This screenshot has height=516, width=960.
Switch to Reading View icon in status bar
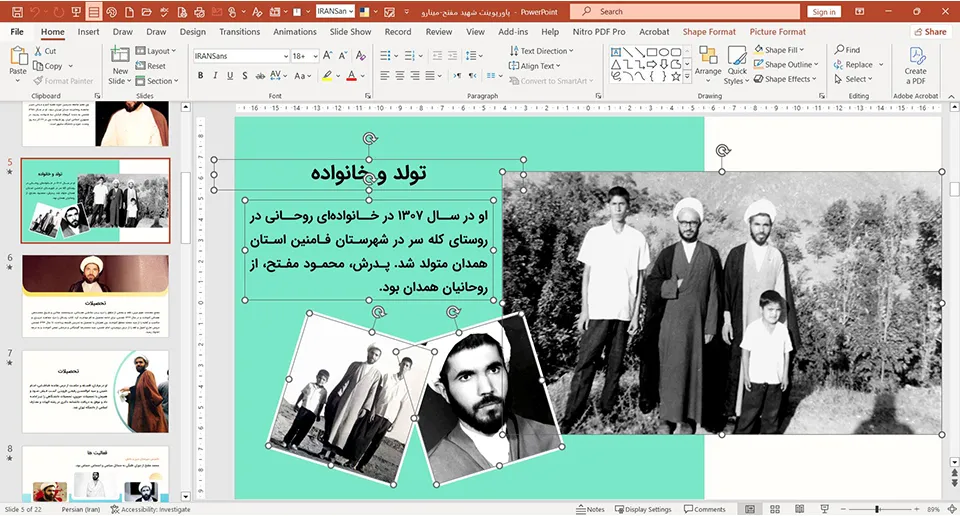800,509
